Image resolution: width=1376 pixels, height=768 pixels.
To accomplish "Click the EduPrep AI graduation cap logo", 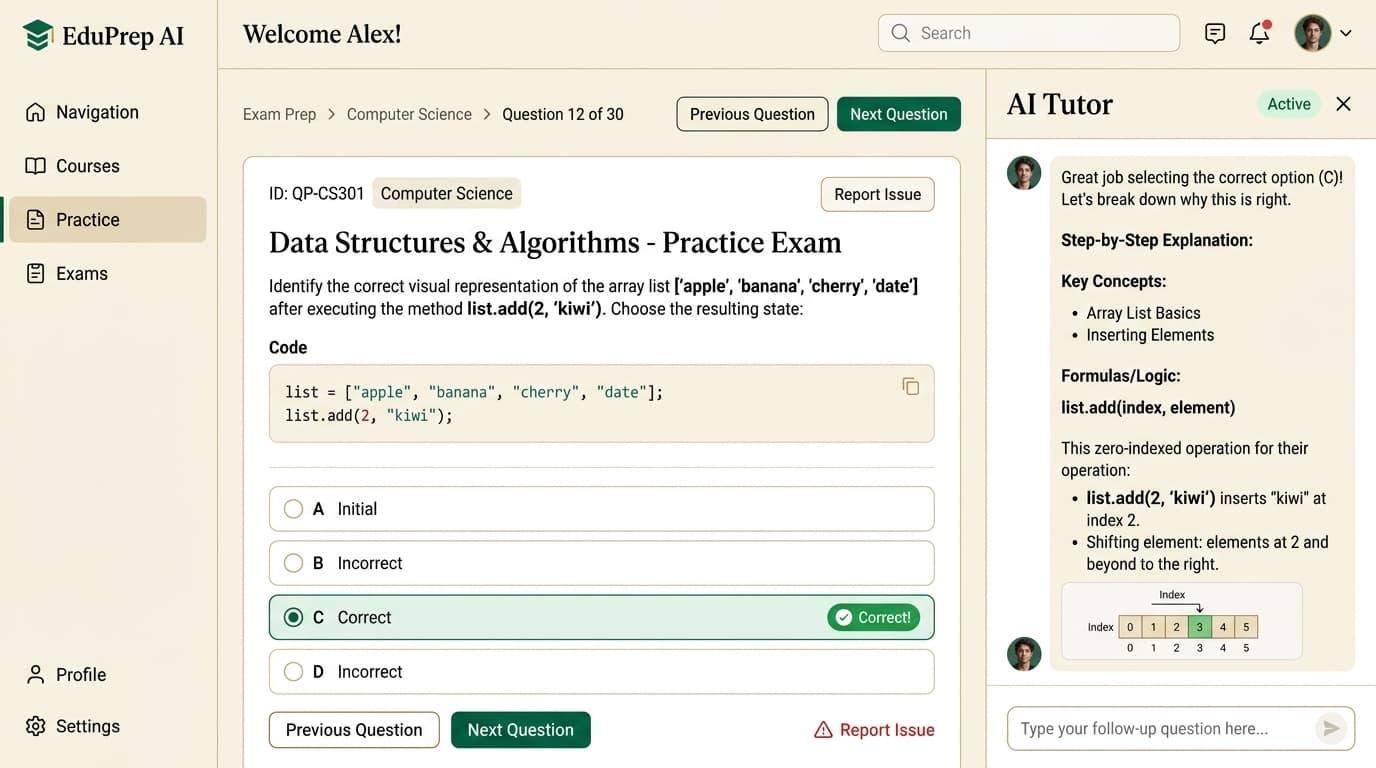I will pyautogui.click(x=38, y=36).
